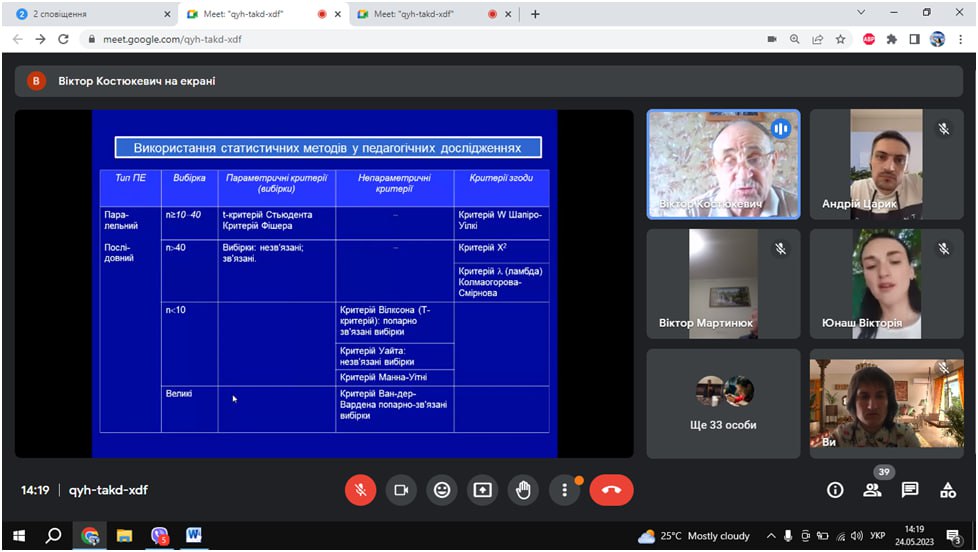
Task: Open the meeting details info icon
Action: click(x=835, y=490)
